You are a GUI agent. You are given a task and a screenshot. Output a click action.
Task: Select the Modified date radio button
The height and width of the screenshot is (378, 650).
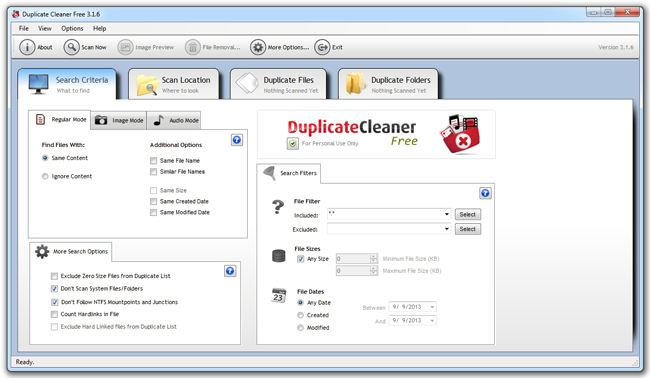pos(301,327)
